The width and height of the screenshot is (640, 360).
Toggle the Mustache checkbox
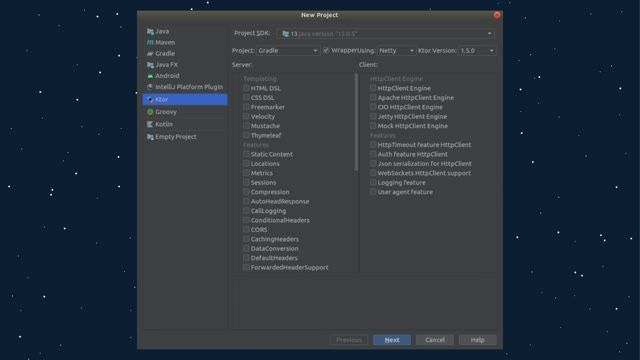[x=246, y=125]
